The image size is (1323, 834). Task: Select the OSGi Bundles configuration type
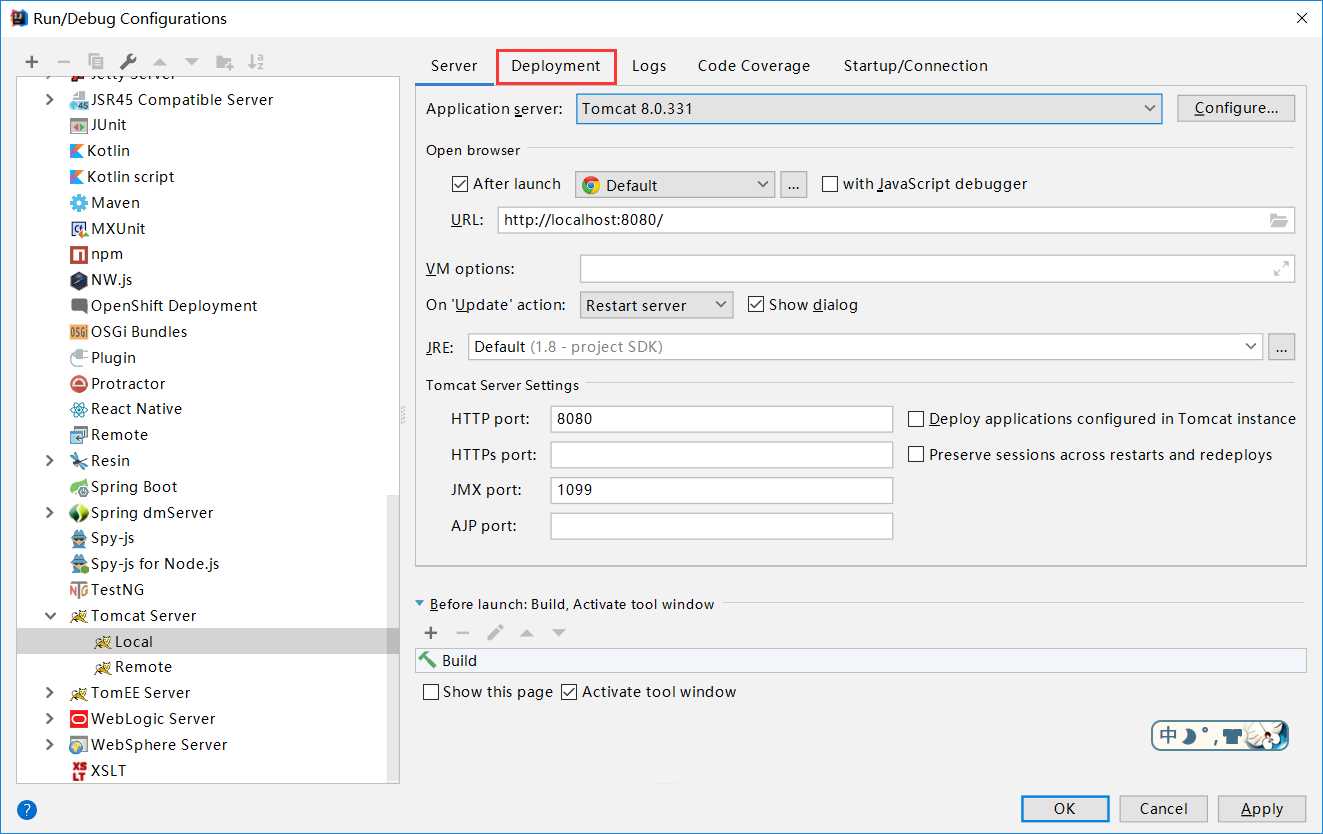pyautogui.click(x=128, y=332)
